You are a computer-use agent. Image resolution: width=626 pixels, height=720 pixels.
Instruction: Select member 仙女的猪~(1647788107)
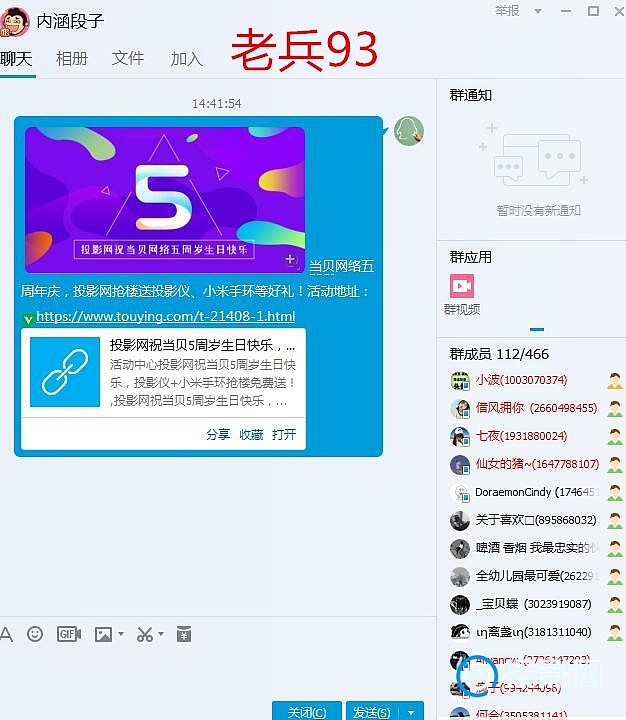(x=537, y=464)
